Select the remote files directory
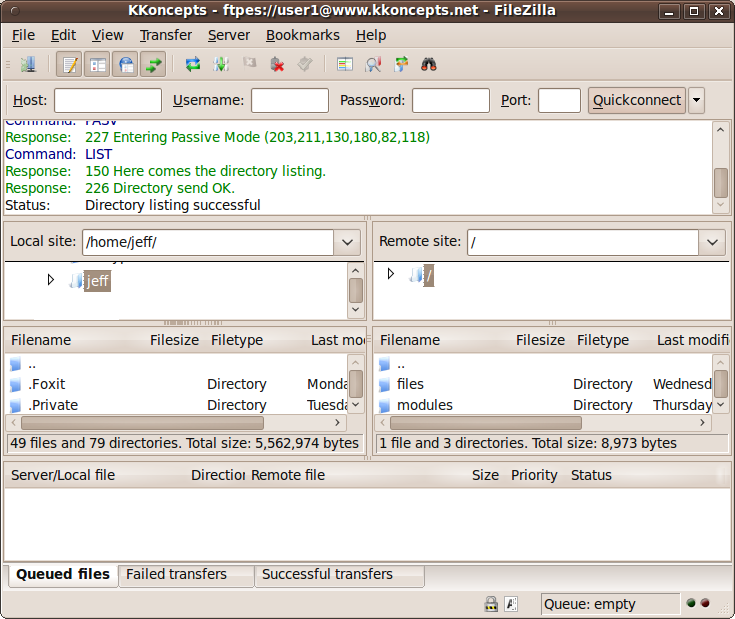The image size is (735, 619). 544,384
